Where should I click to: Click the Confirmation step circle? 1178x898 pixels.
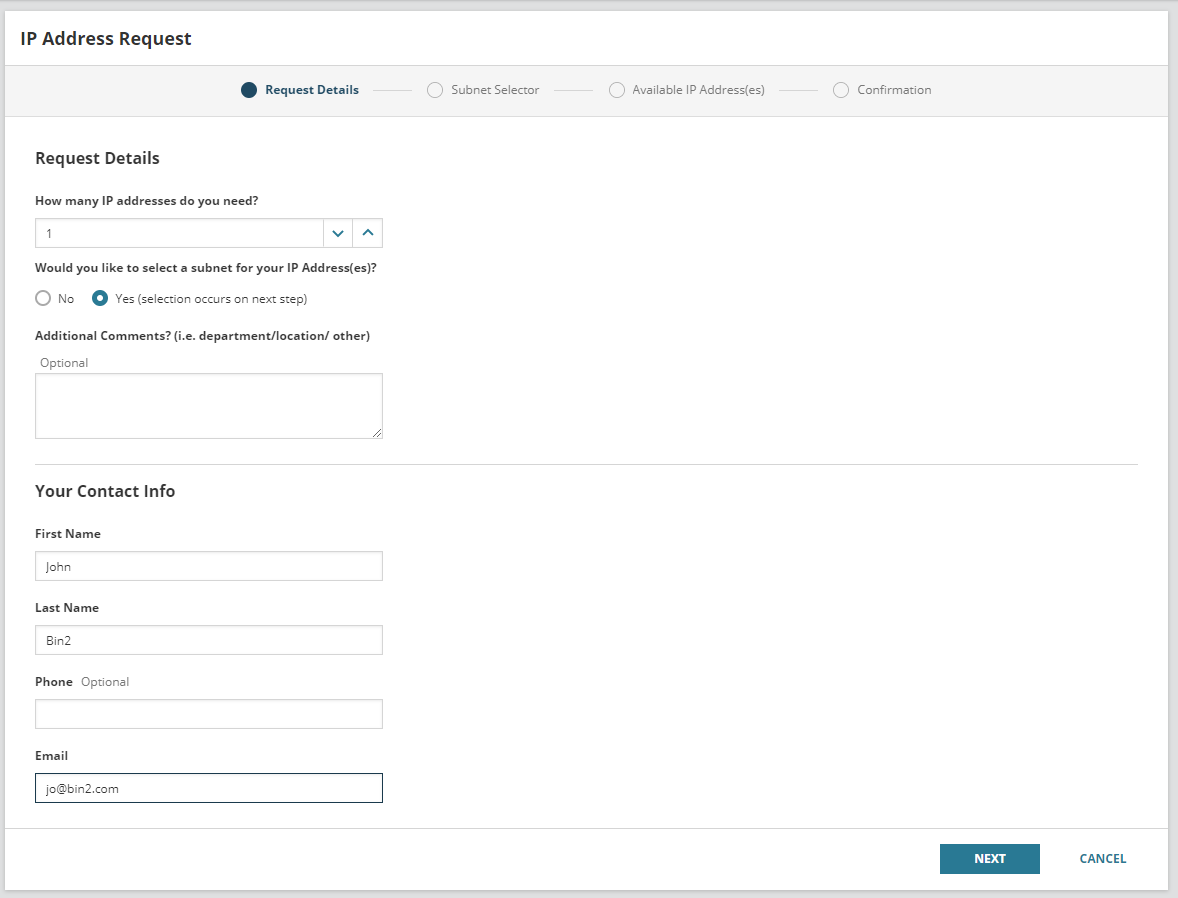[x=841, y=90]
